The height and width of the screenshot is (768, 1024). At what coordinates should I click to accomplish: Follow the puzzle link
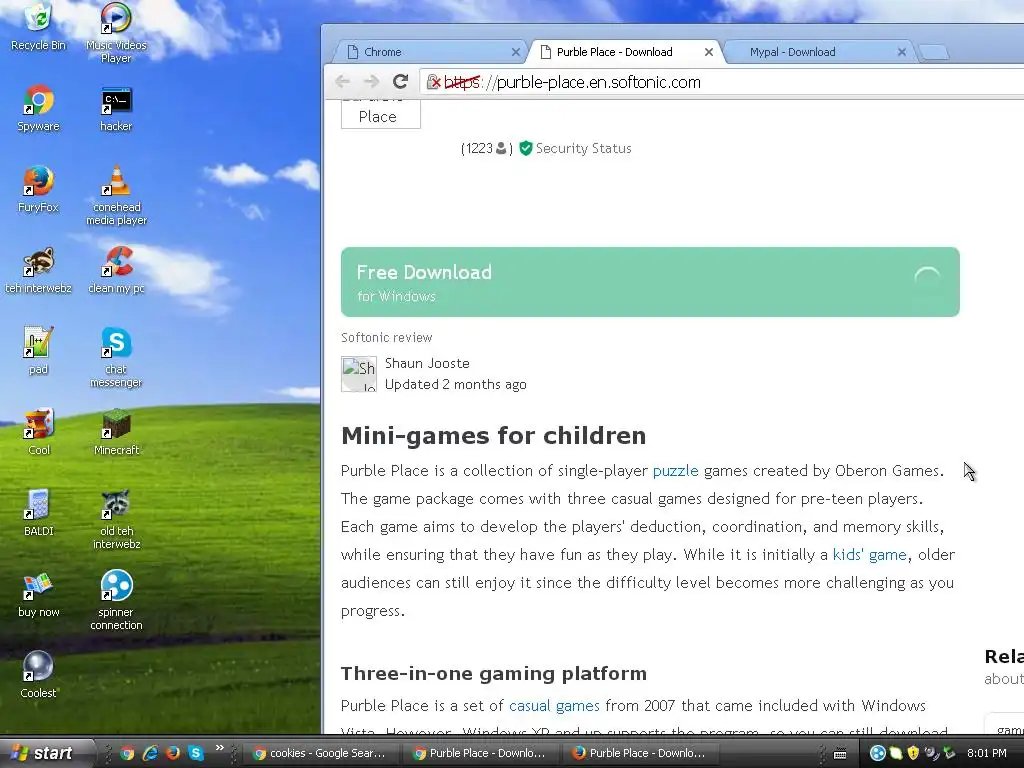pyautogui.click(x=675, y=471)
